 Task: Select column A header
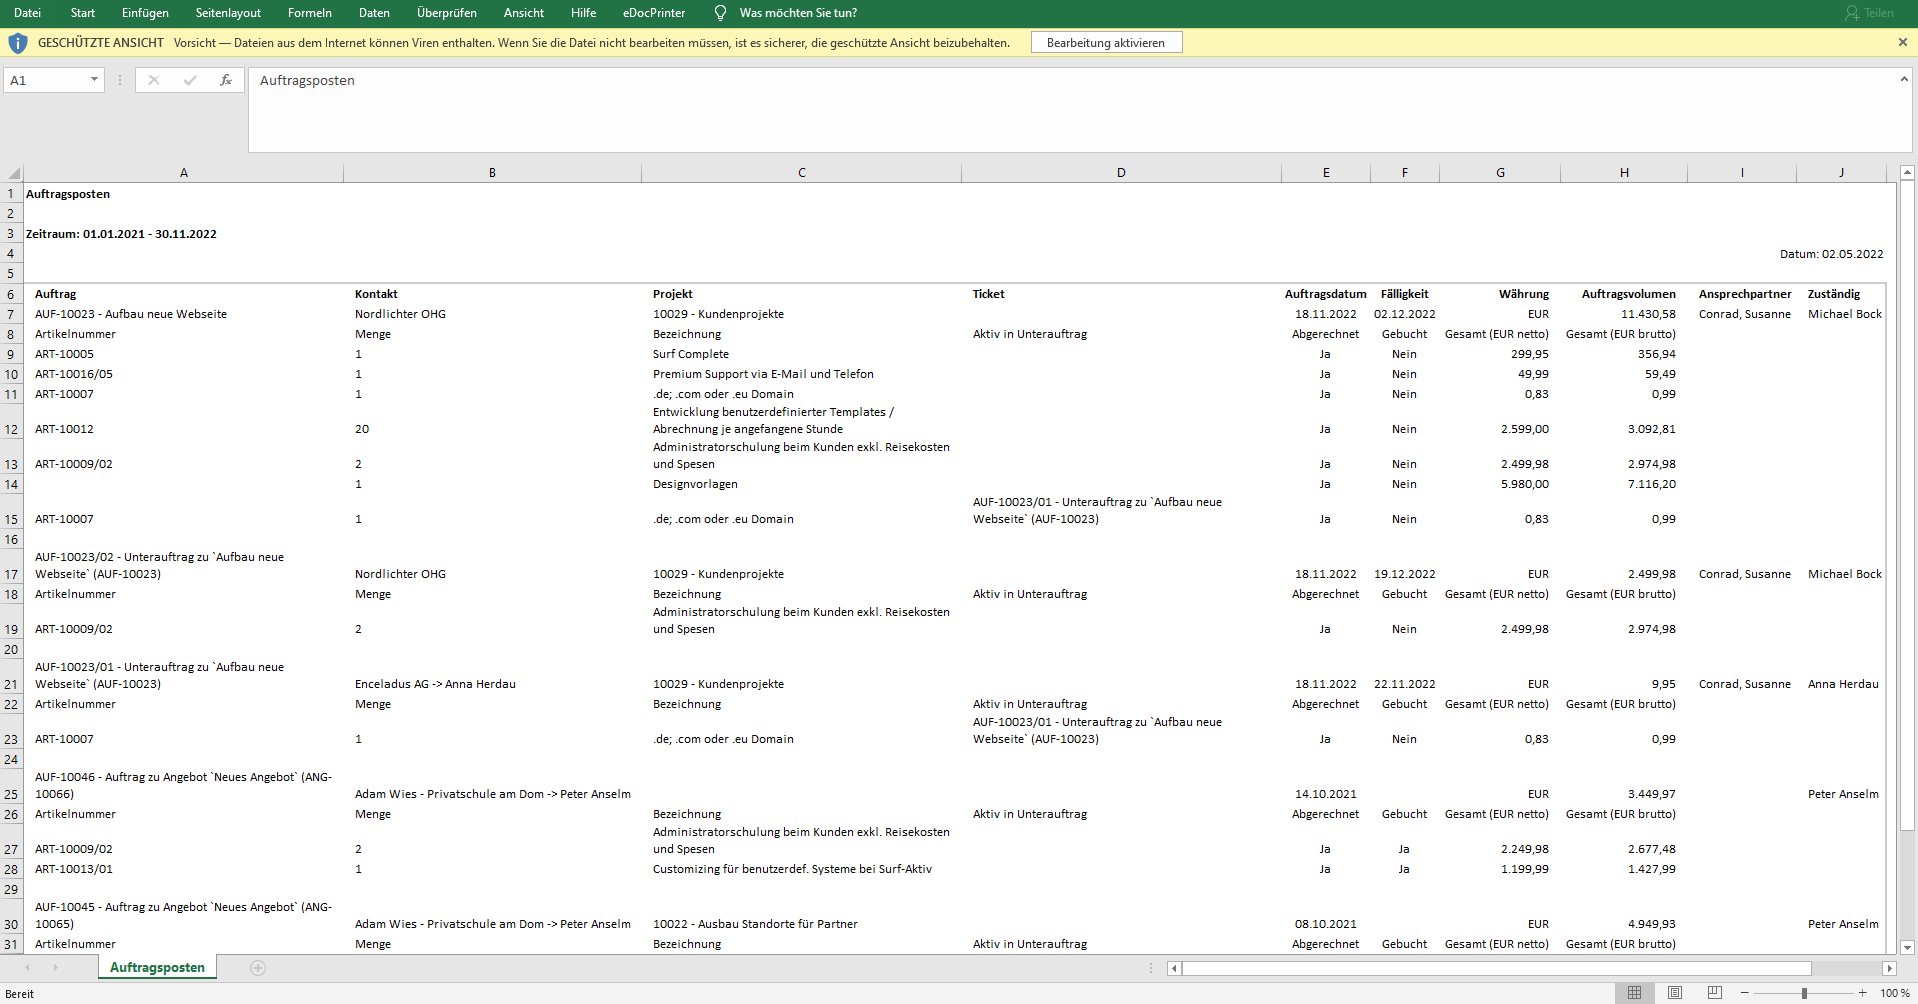tap(183, 173)
